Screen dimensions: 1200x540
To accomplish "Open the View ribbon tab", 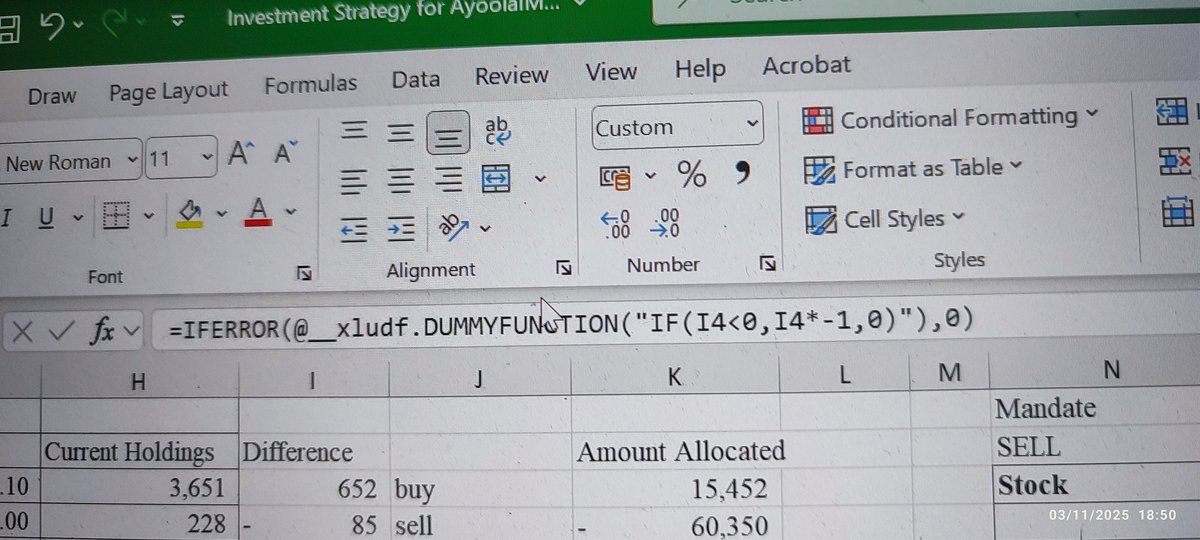I will pyautogui.click(x=611, y=72).
